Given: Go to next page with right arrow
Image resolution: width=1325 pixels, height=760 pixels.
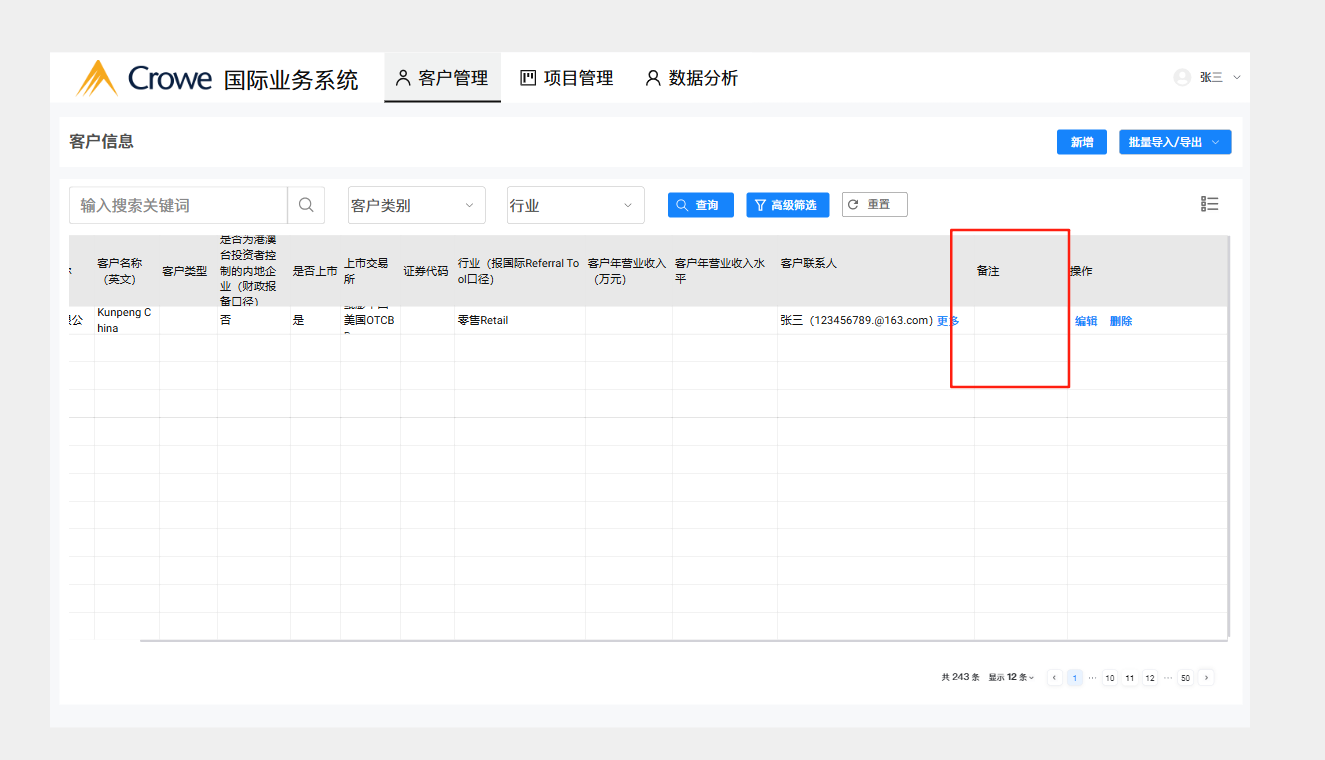Looking at the screenshot, I should [x=1206, y=677].
